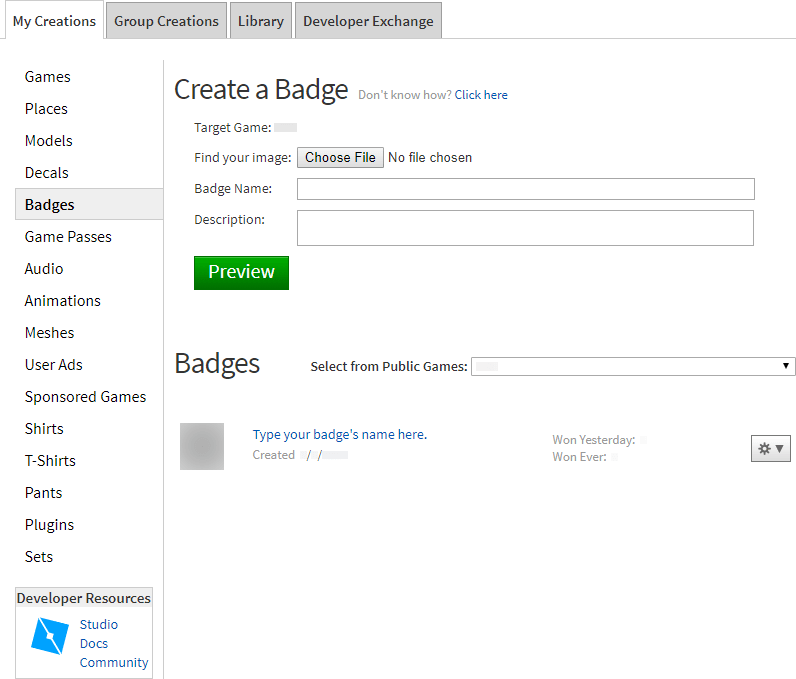This screenshot has height=679, width=796.
Task: Open the Docs developer resource link
Action: tap(94, 643)
